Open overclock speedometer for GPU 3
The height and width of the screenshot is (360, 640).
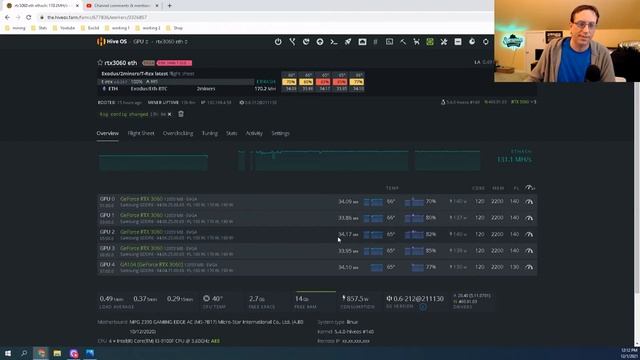coord(529,251)
